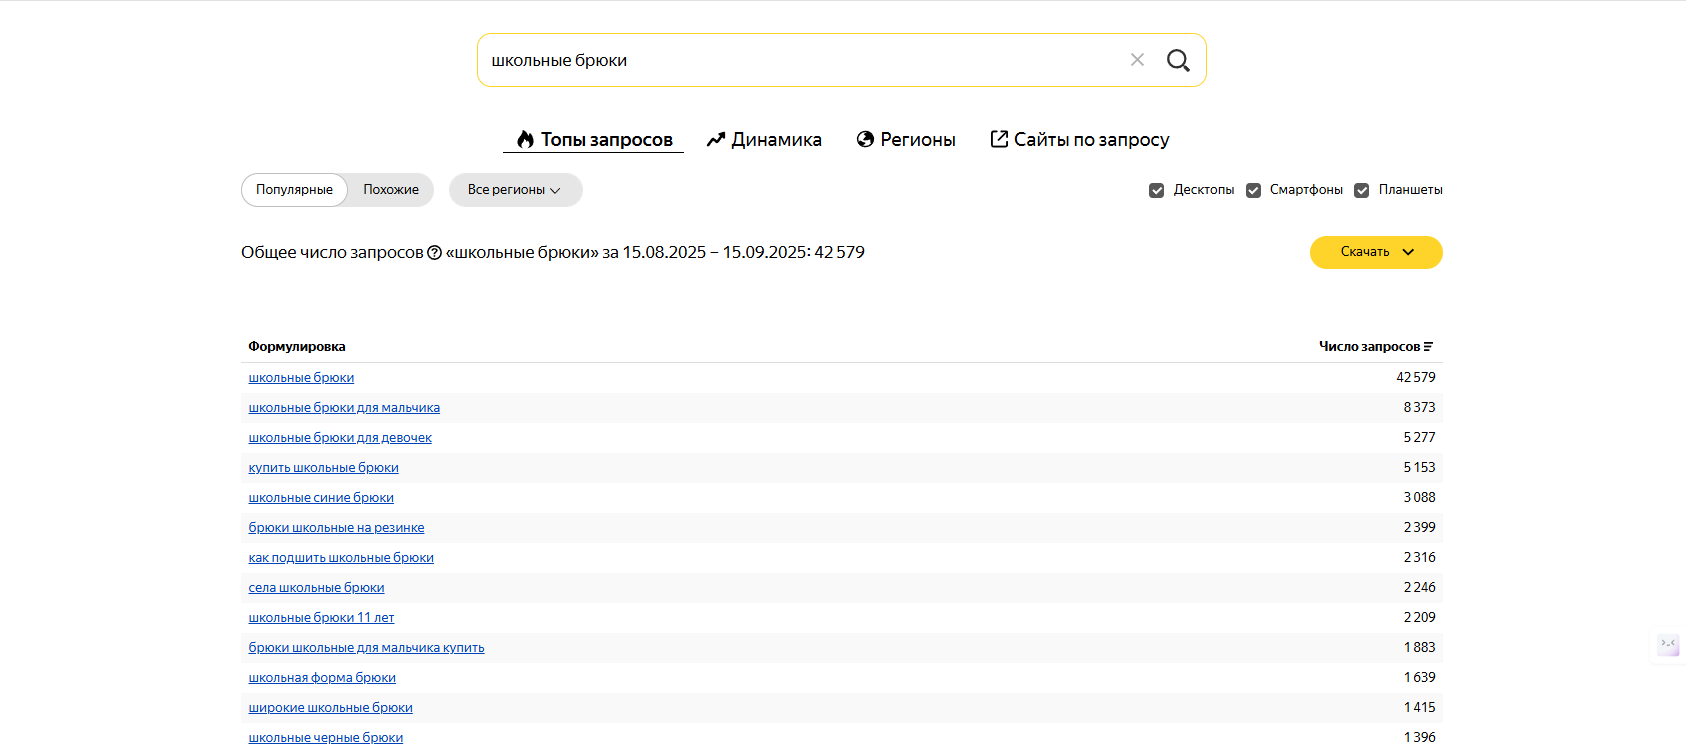The height and width of the screenshot is (745, 1686).
Task: Open школьные синие брюки link
Action: pos(321,498)
